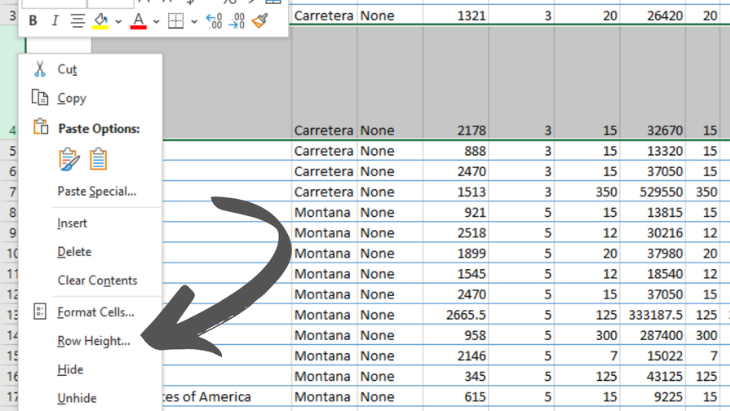Select Clear Contents option
The height and width of the screenshot is (411, 730).
coord(97,280)
